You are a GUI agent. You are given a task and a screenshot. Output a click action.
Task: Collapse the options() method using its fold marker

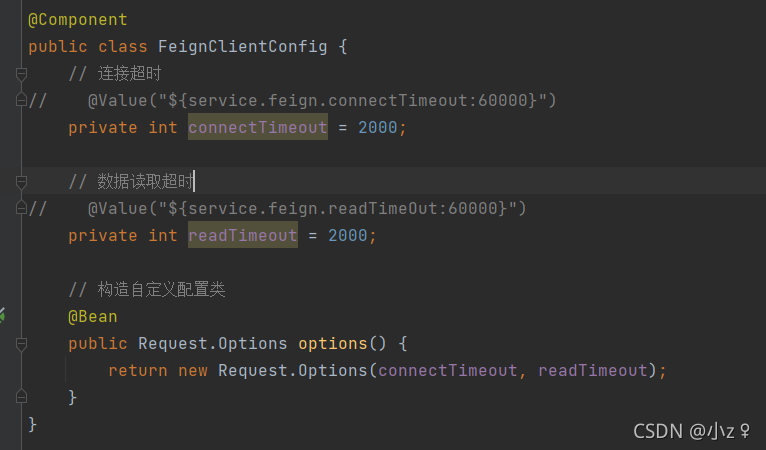click(x=21, y=344)
